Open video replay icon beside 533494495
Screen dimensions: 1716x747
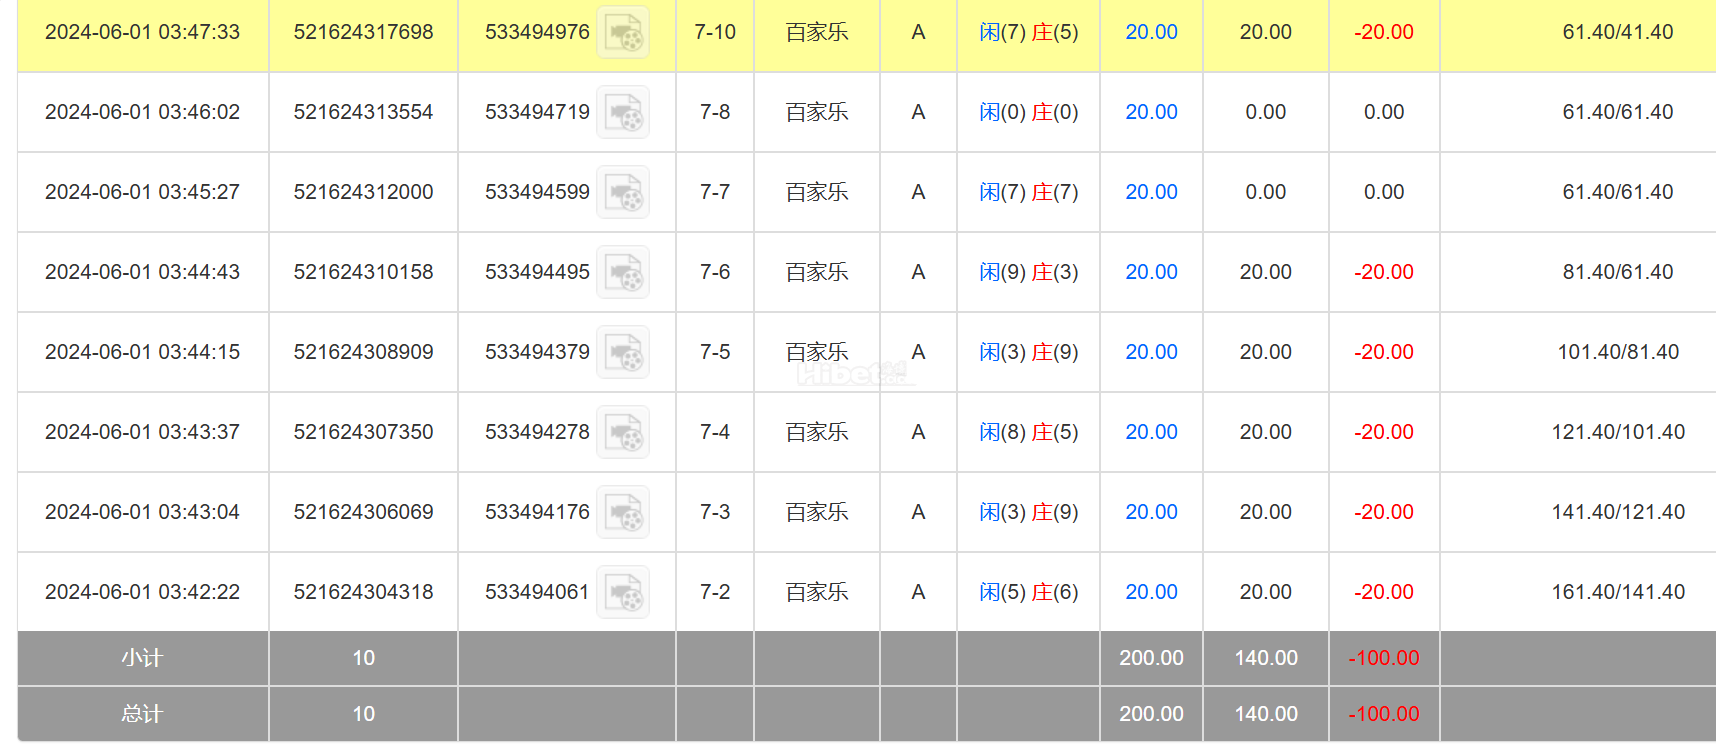623,272
